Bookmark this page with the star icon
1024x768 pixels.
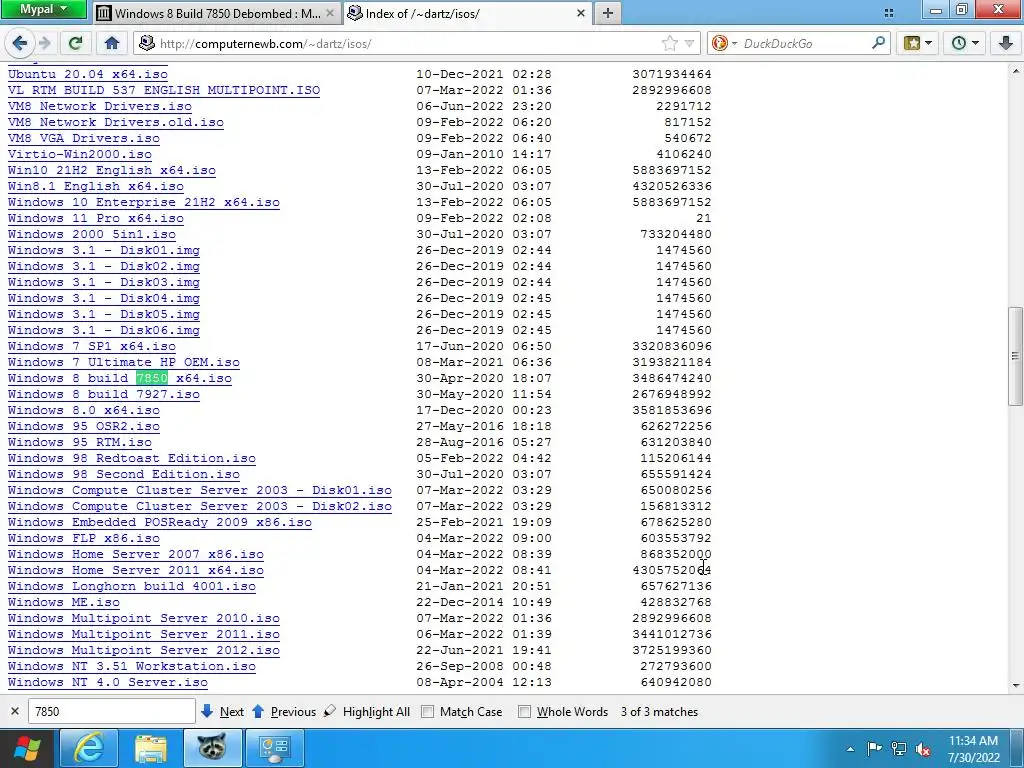tap(669, 44)
